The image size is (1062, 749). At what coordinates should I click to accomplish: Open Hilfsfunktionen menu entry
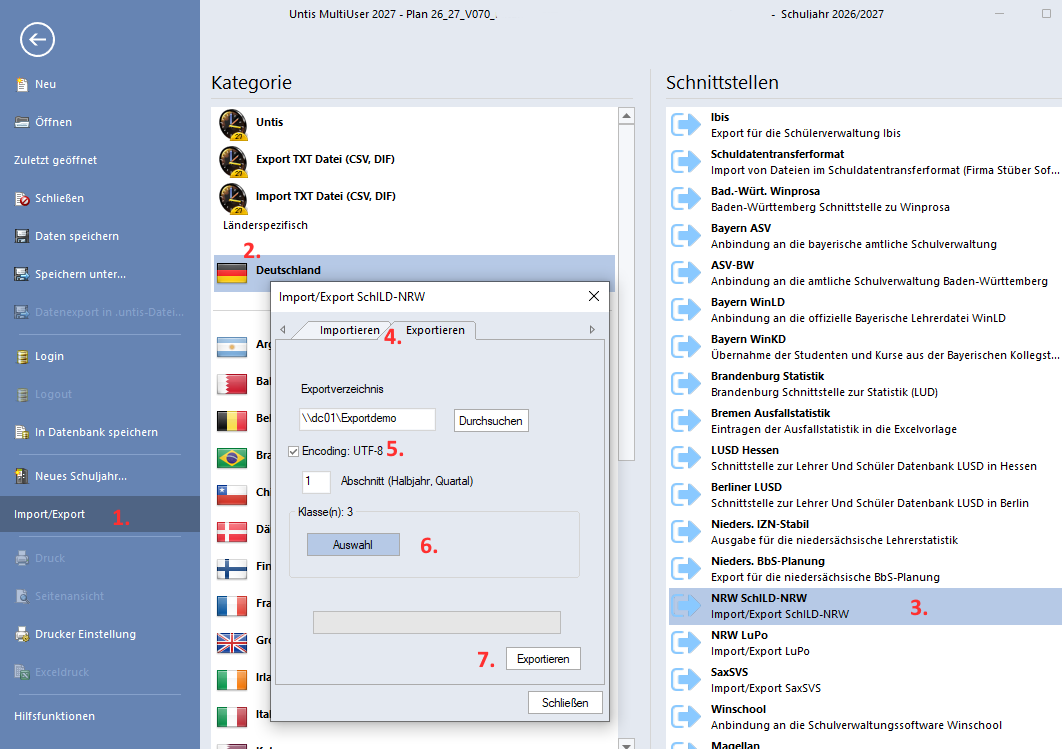pyautogui.click(x=54, y=716)
